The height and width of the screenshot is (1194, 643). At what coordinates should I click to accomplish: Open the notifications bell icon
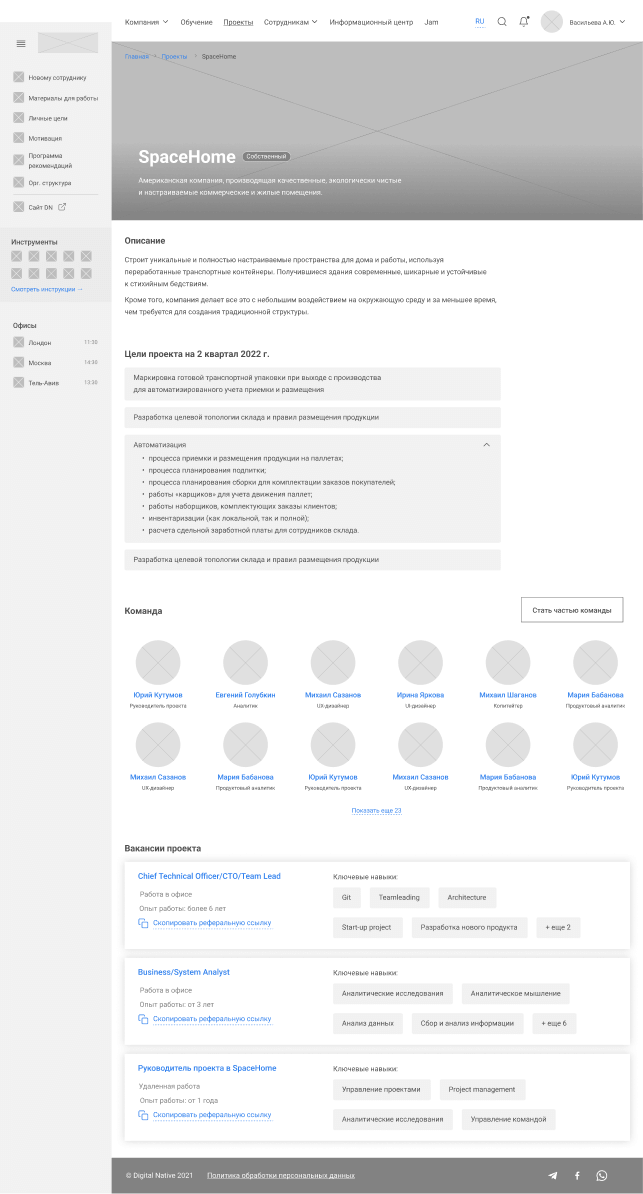(x=524, y=21)
